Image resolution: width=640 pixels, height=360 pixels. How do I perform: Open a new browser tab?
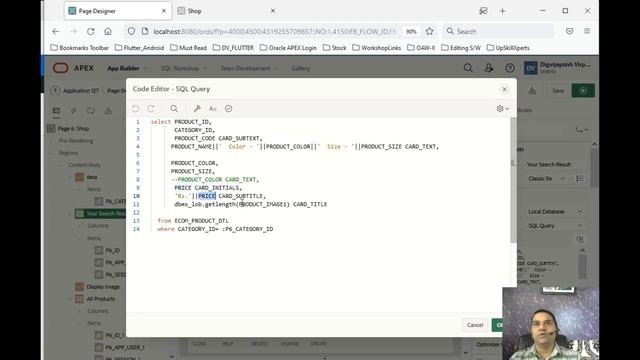502,11
